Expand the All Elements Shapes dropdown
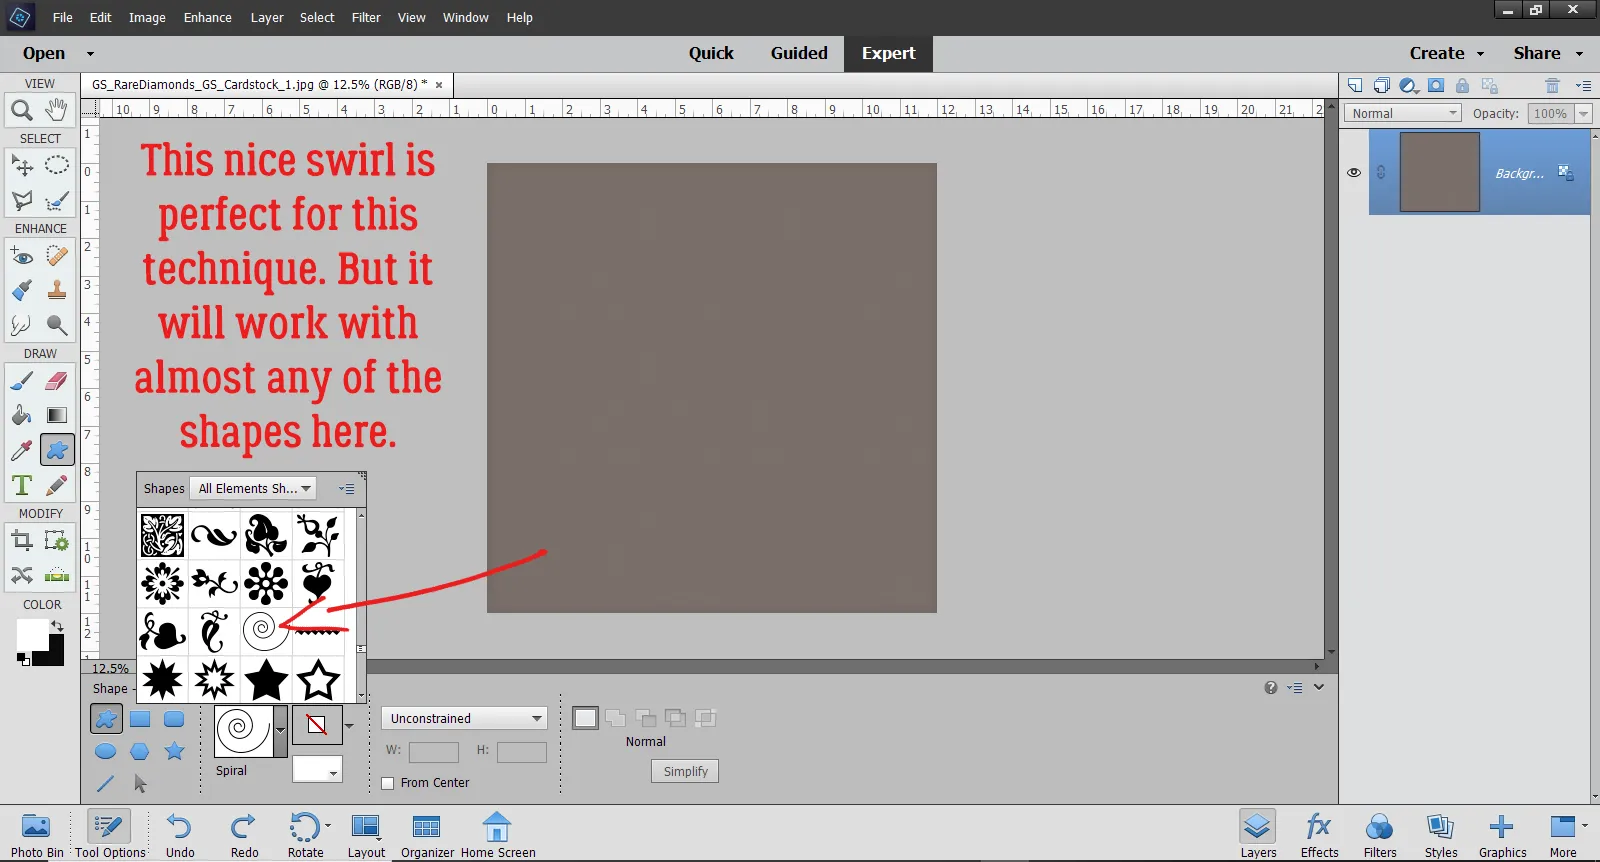The width and height of the screenshot is (1600, 862). tap(253, 489)
